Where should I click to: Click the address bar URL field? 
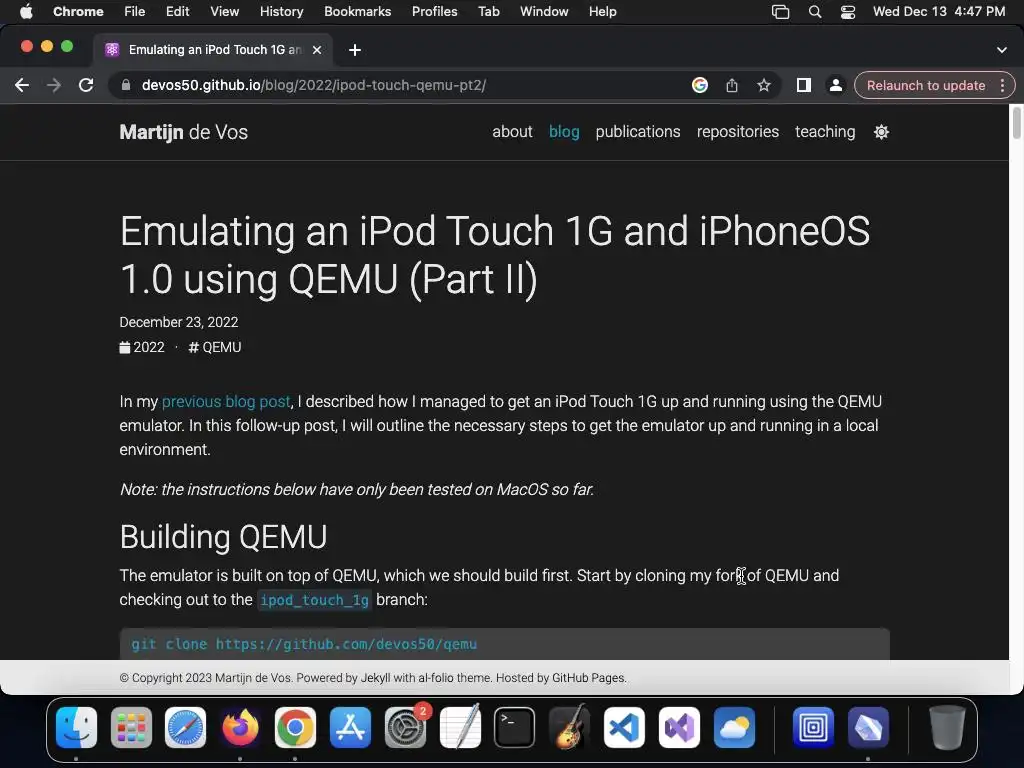coord(405,86)
